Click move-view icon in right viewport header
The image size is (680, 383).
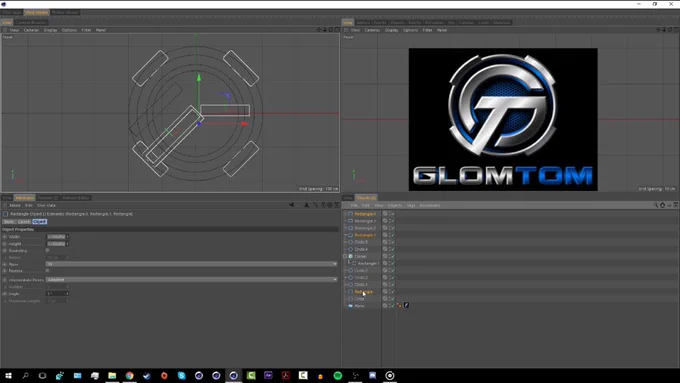658,30
